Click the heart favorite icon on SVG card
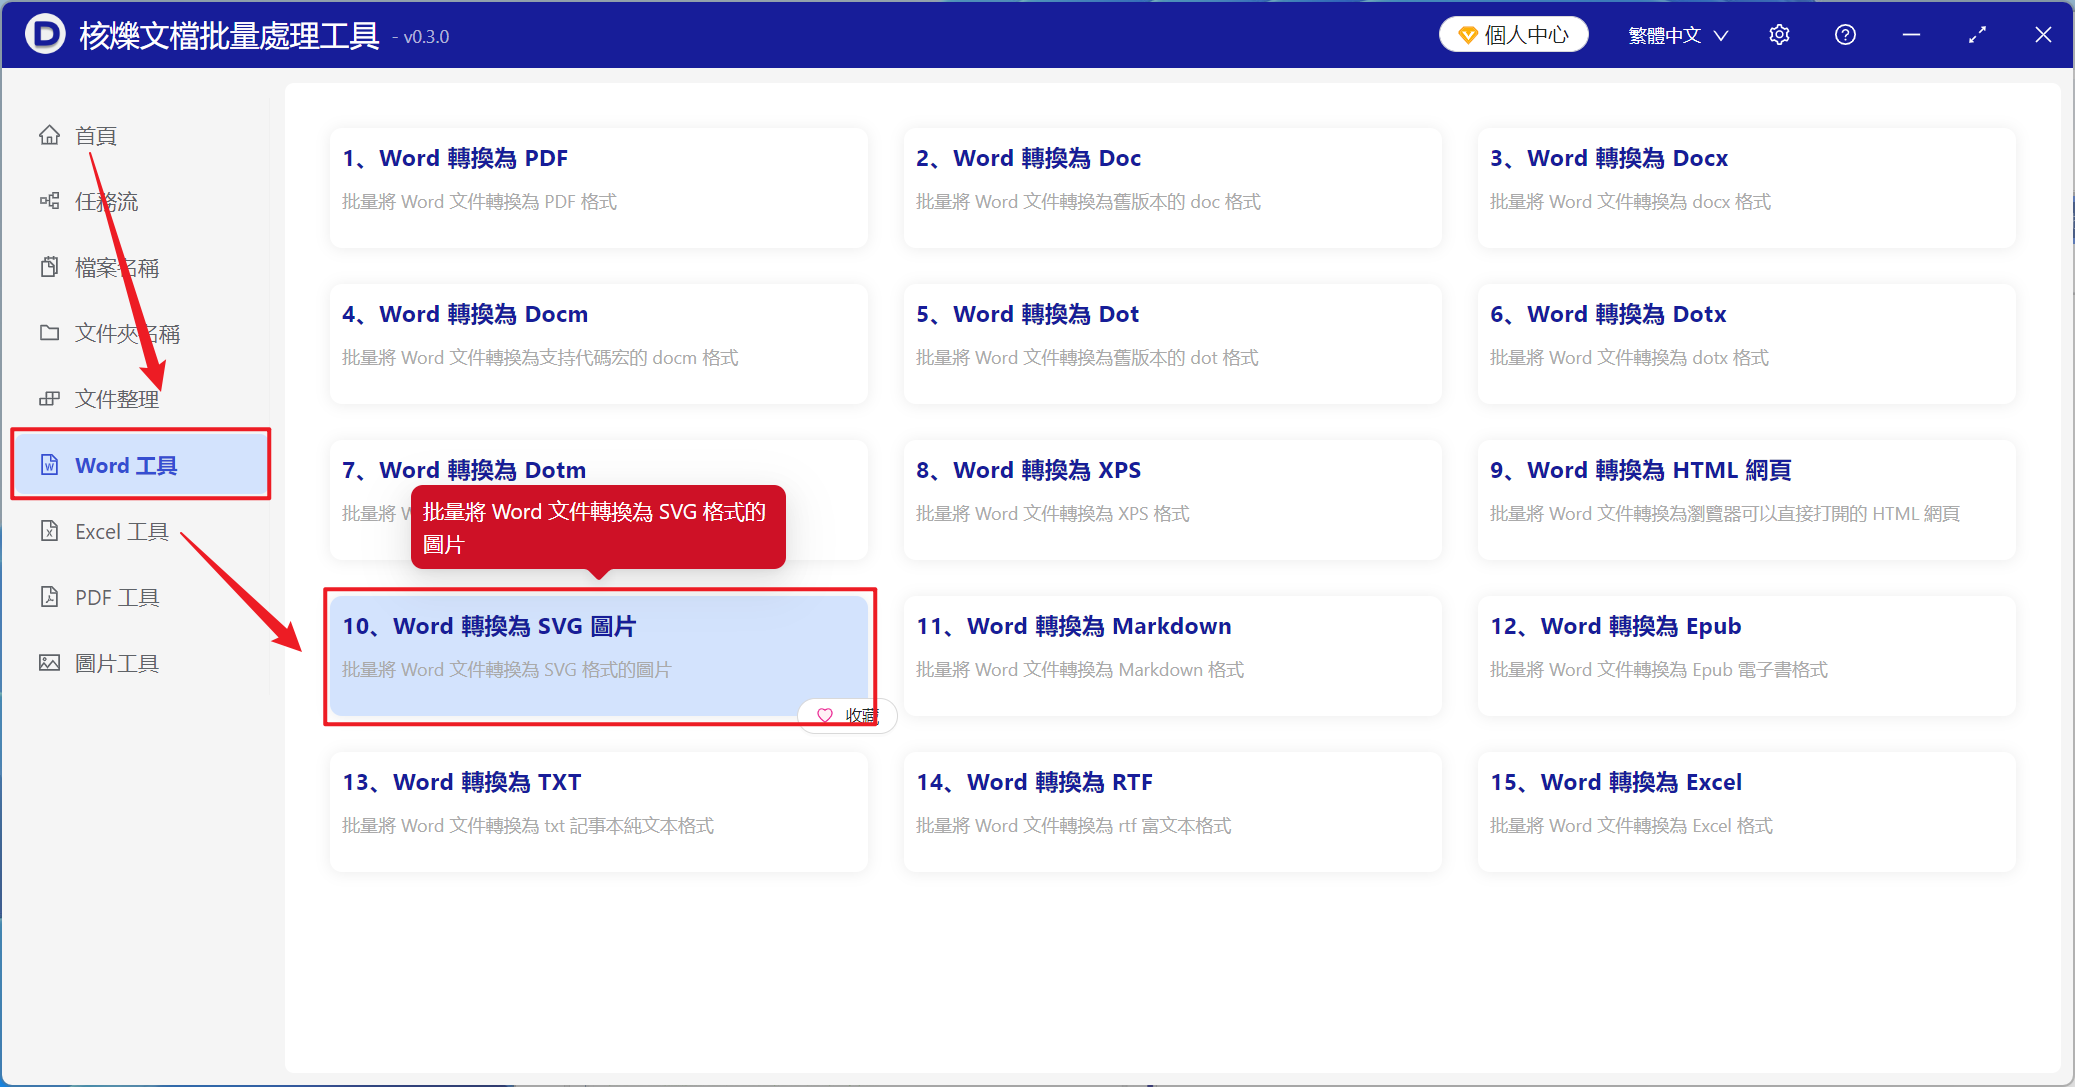2075x1087 pixels. click(825, 715)
